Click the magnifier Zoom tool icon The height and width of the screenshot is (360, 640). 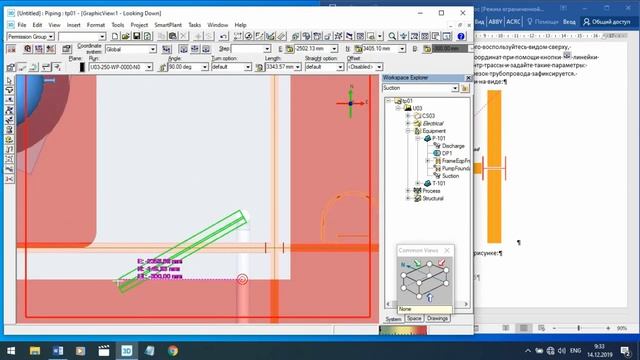click(x=392, y=36)
